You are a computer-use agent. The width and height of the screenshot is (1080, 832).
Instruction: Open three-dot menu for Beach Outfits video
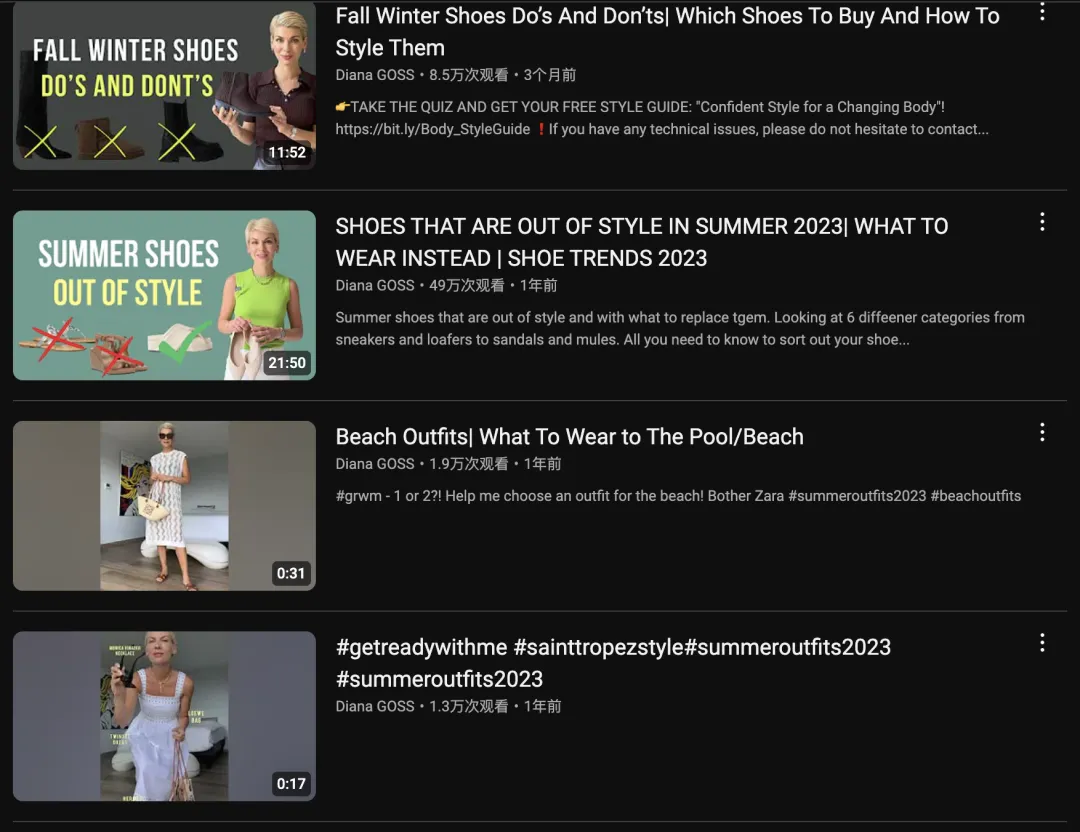click(x=1042, y=432)
